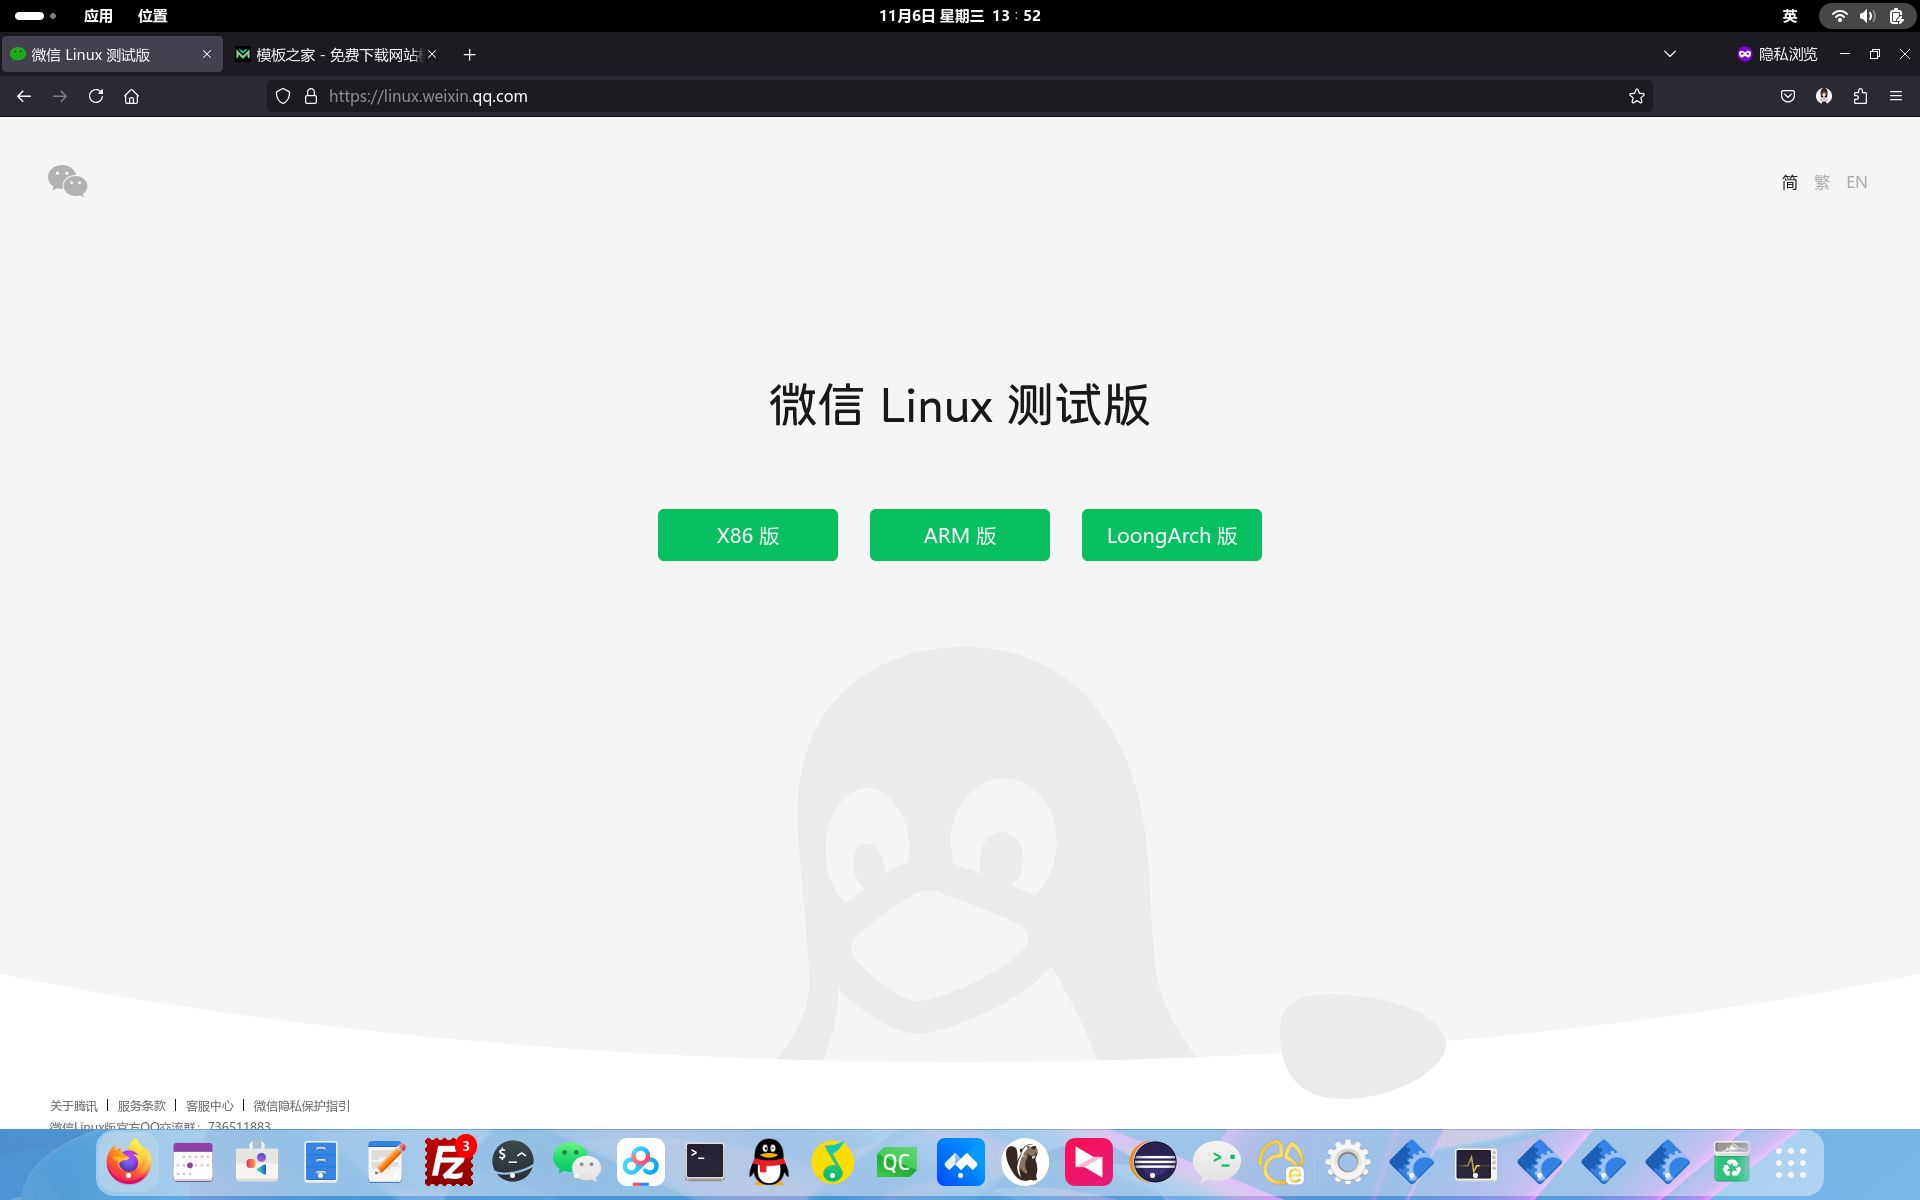Open the clock and calendar panel

960,16
